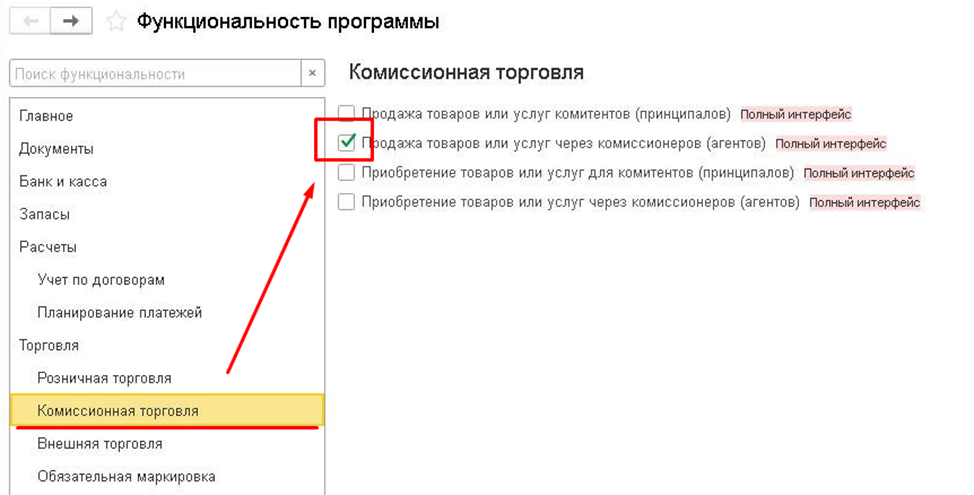This screenshot has height=495, width=974.
Task: Select 'Планирование платежей' item
Action: (x=167, y=312)
